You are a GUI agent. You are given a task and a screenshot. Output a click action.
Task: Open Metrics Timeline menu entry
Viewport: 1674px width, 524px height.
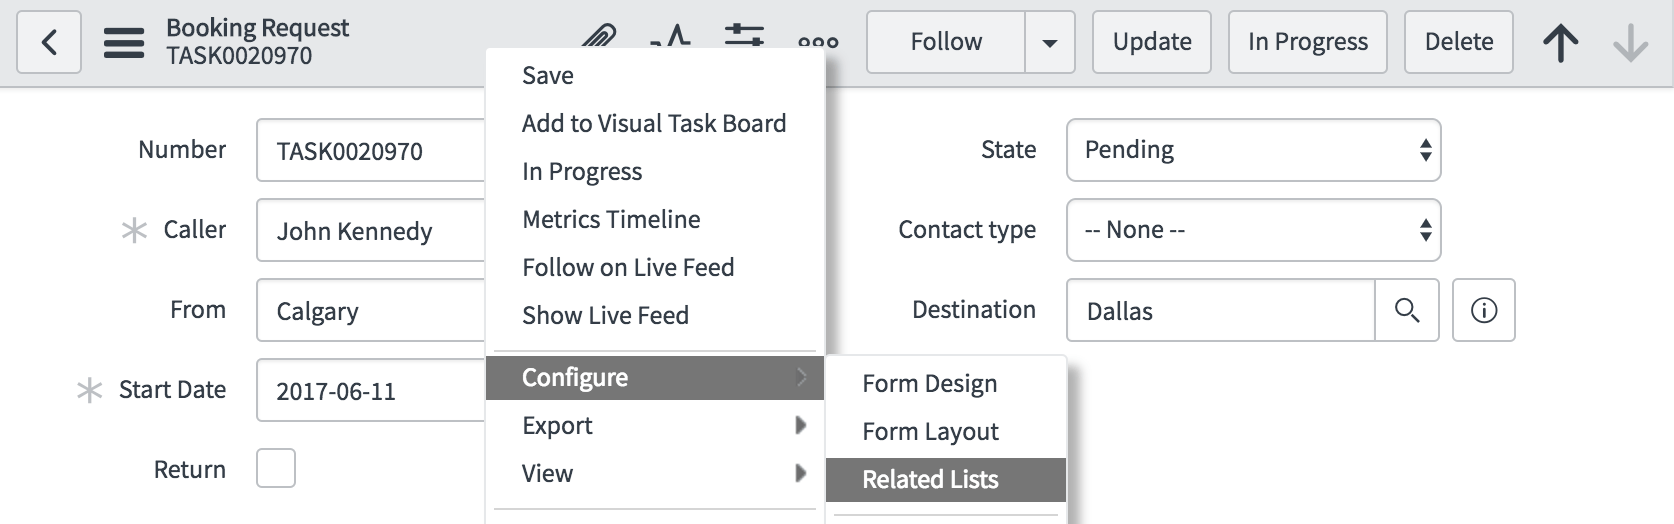coord(655,219)
